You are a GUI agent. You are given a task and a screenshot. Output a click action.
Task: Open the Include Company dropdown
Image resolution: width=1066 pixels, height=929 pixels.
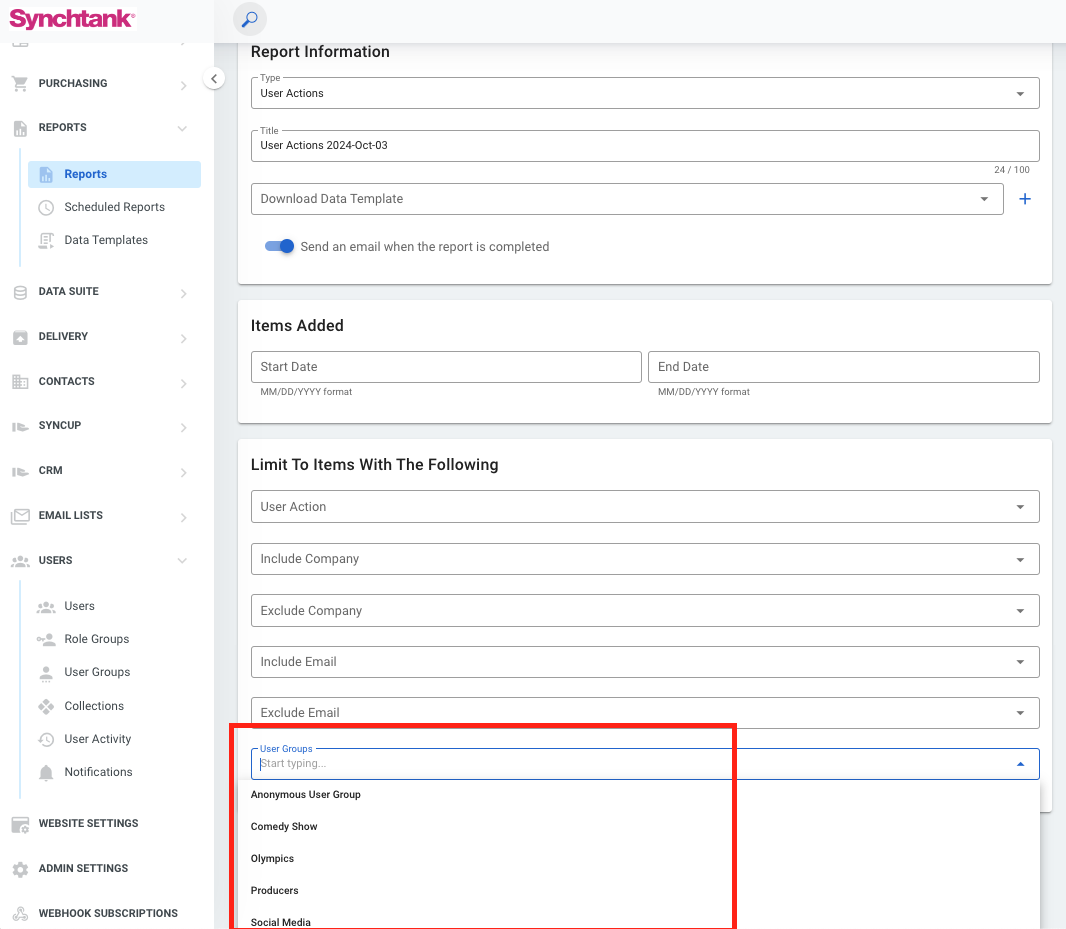[x=644, y=559]
